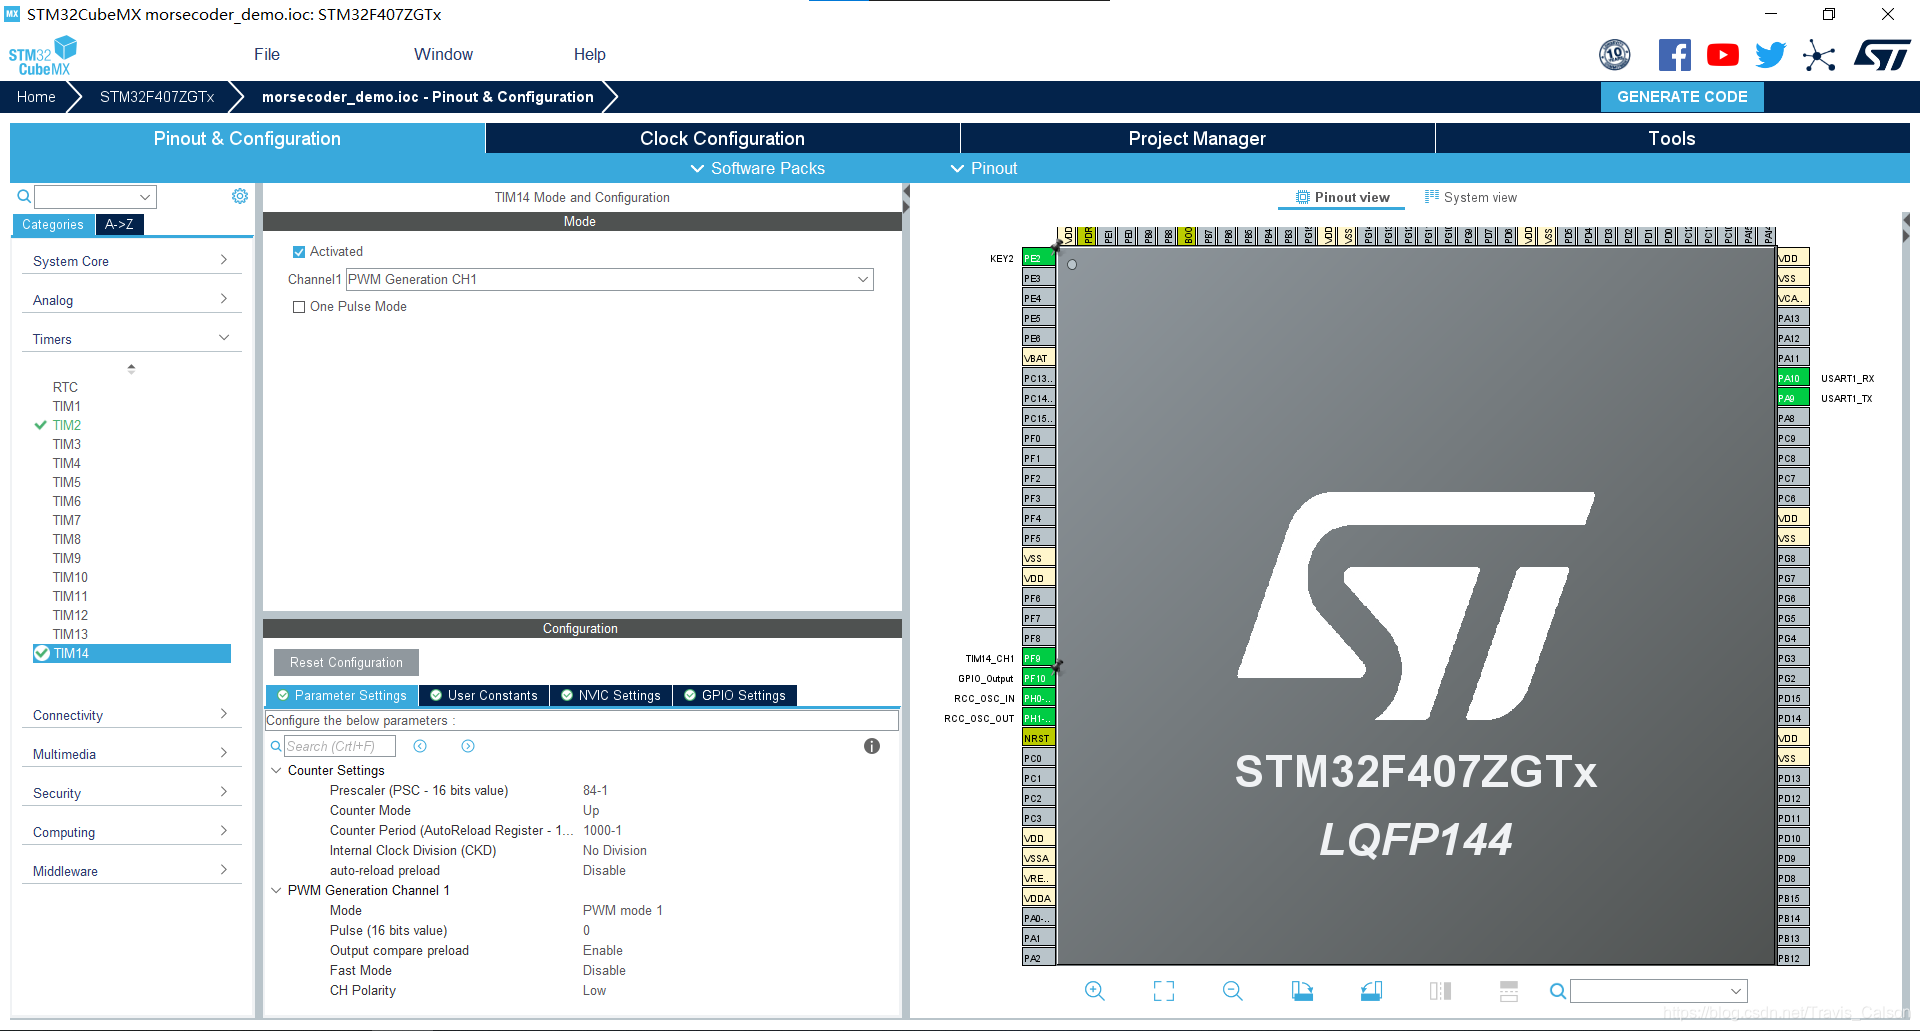The height and width of the screenshot is (1031, 1920).
Task: Expand Analog category
Action: 131,300
